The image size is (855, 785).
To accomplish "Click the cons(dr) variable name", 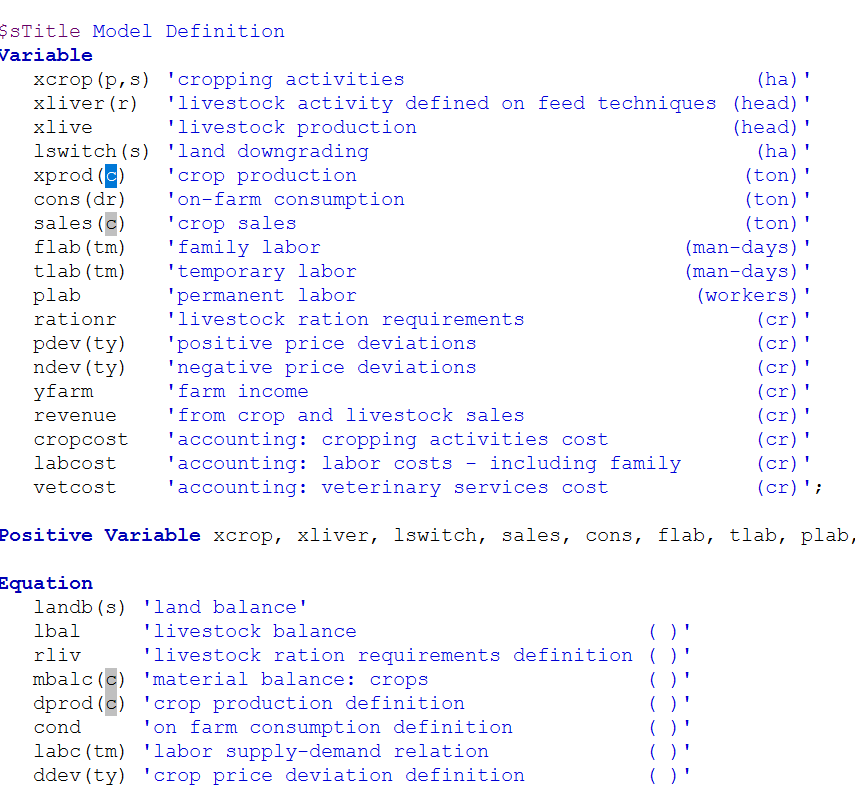I will click(x=79, y=199).
